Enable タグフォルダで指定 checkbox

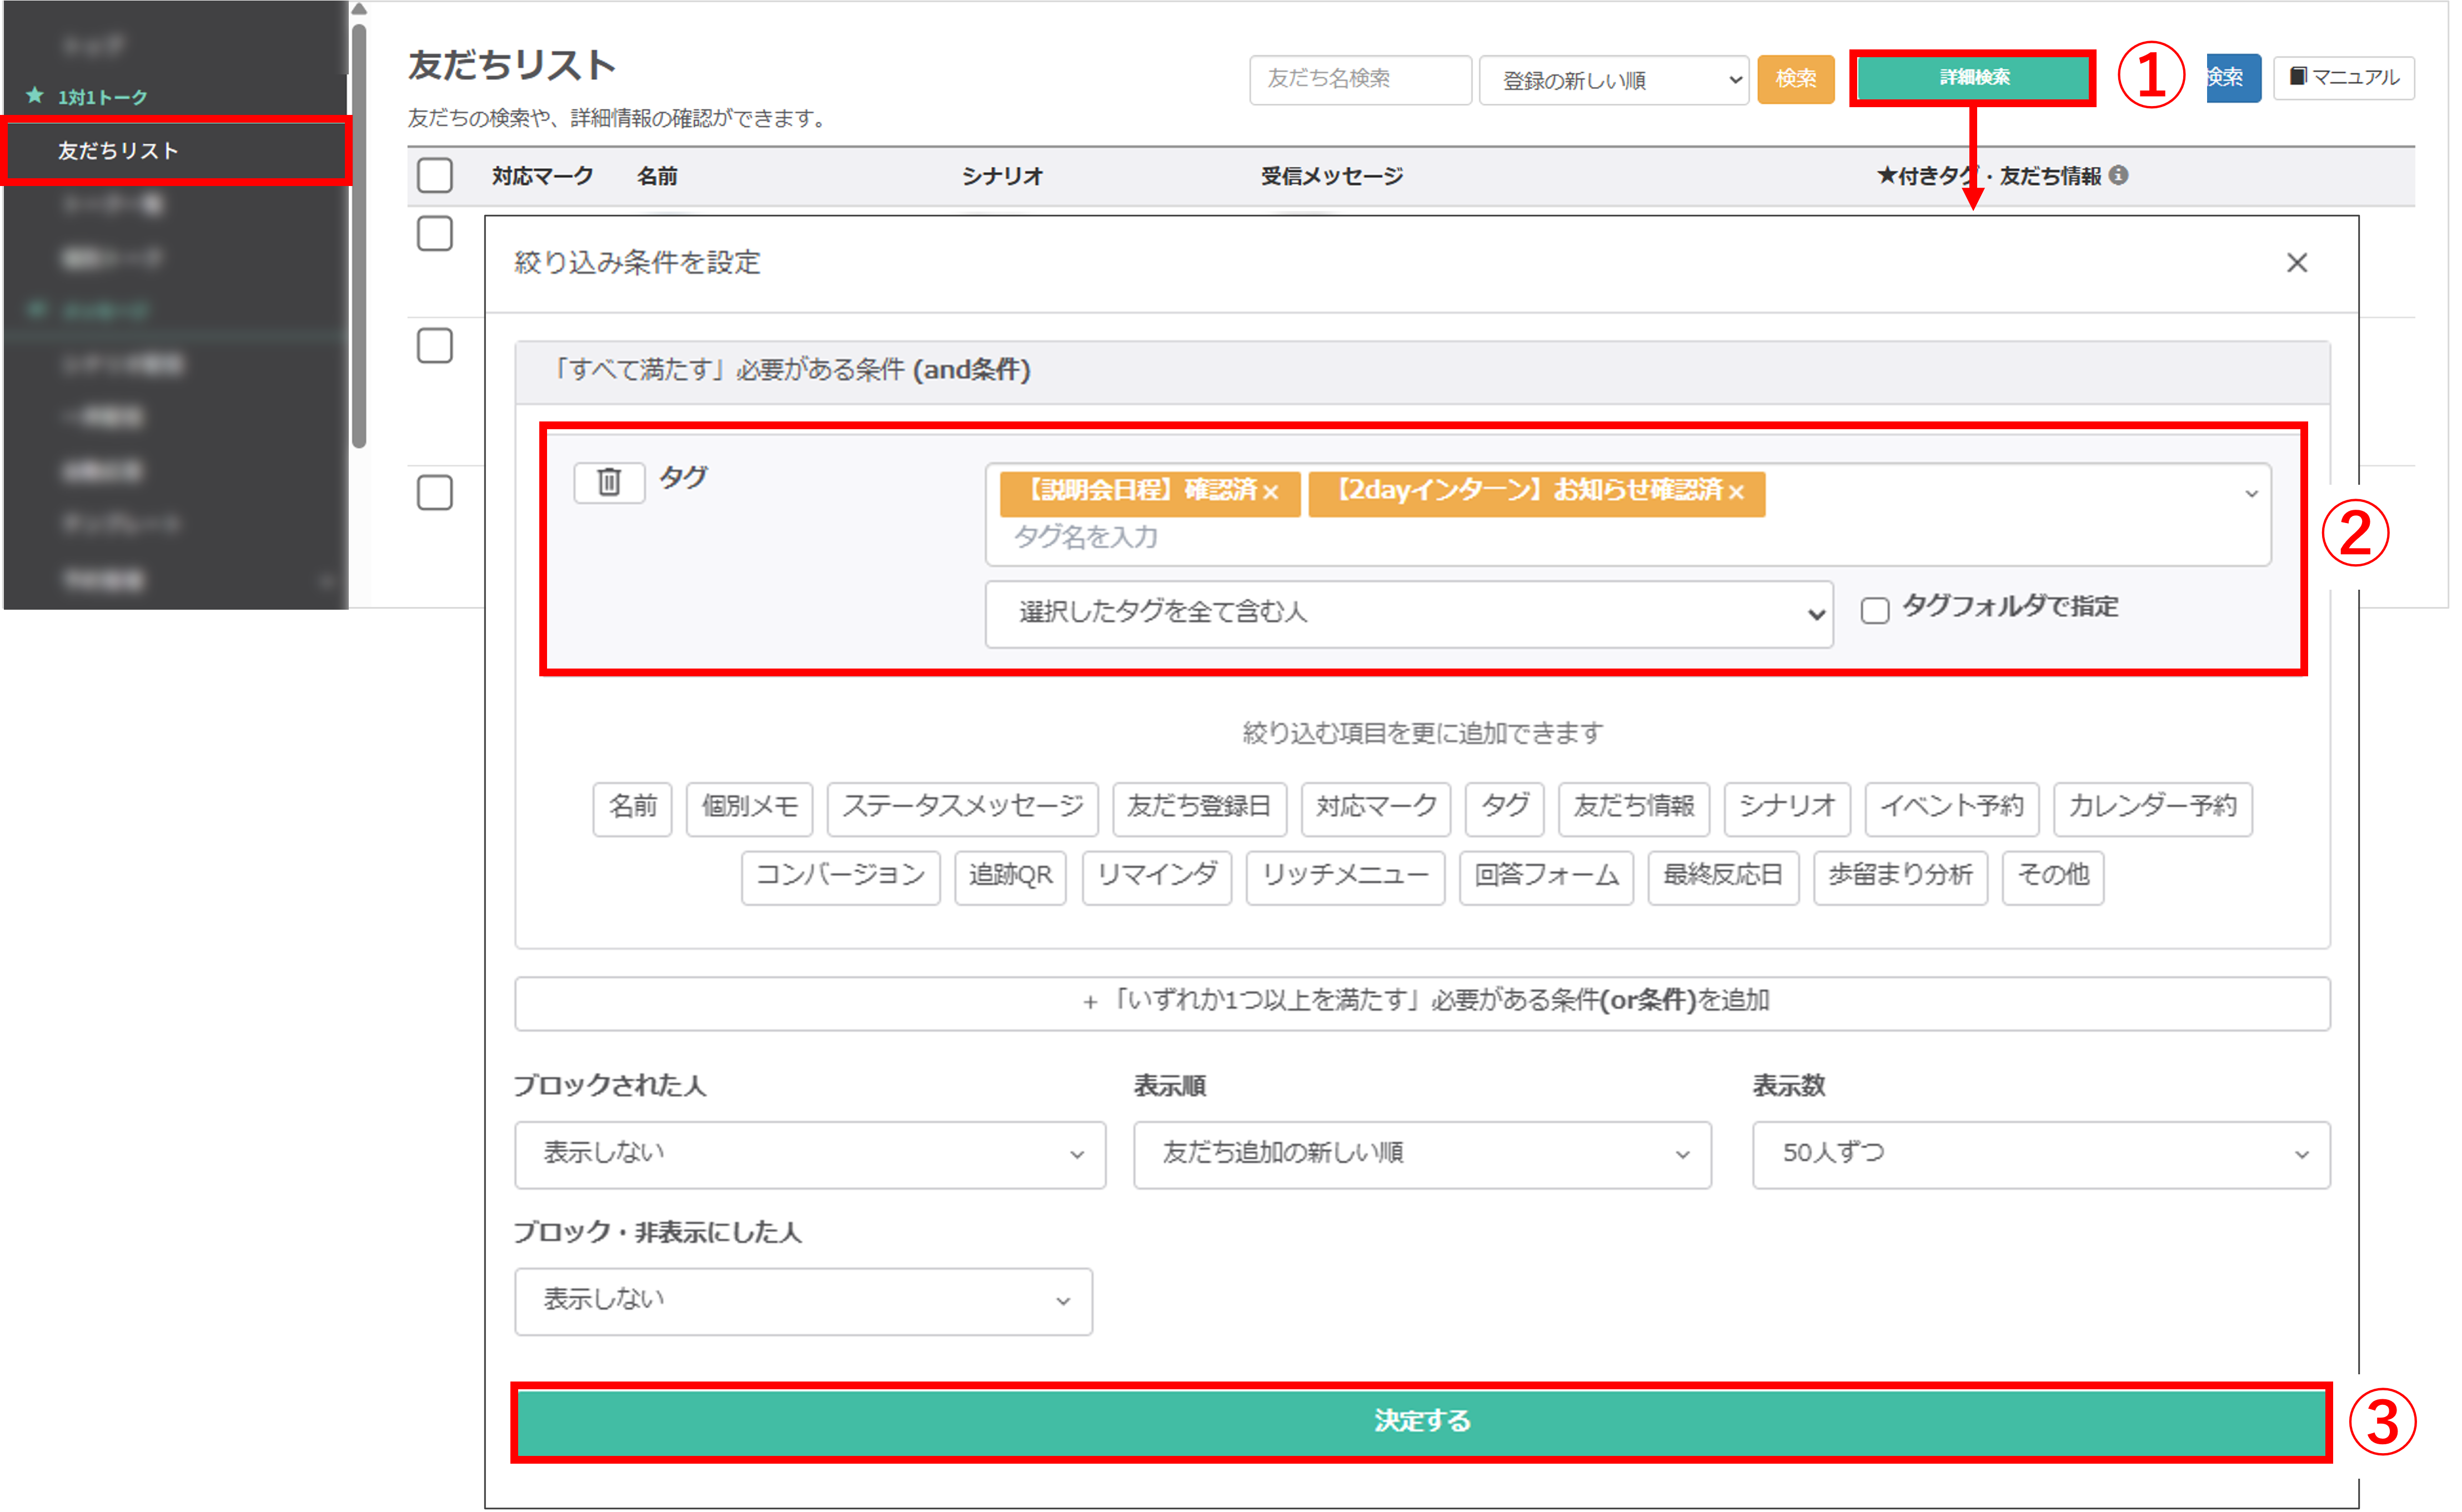(1874, 610)
